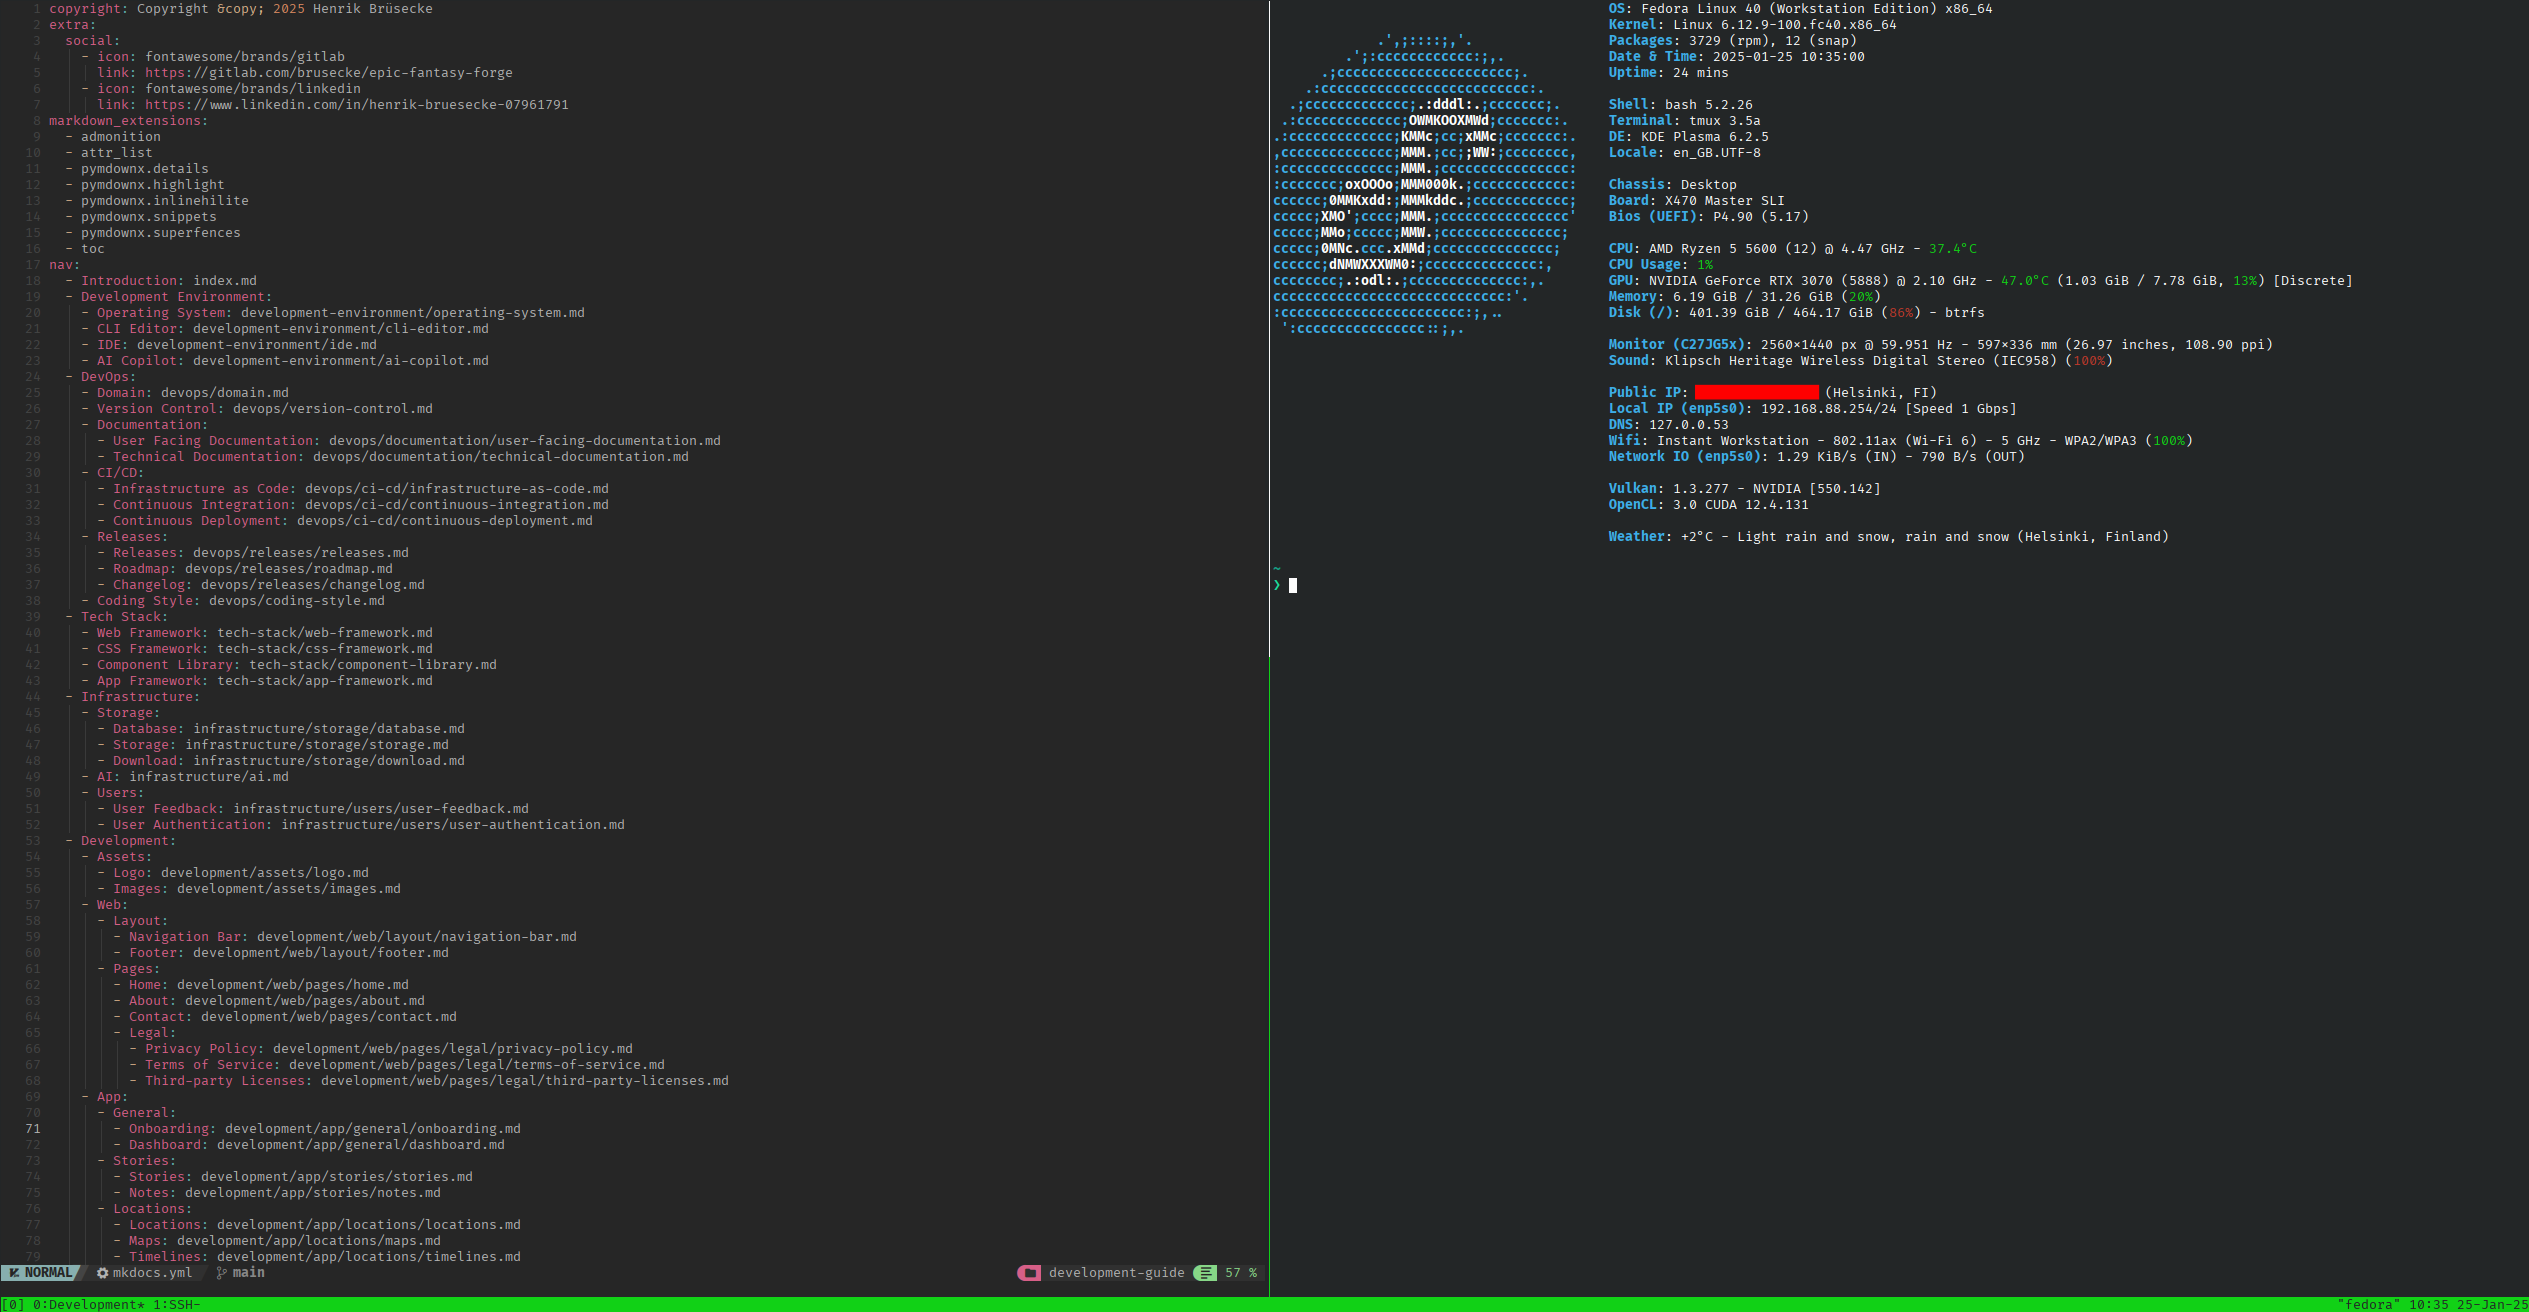Screen dimensions: 2529x1312
Task: Click the Fedora ASCII logo in right pane
Action: 1425,185
